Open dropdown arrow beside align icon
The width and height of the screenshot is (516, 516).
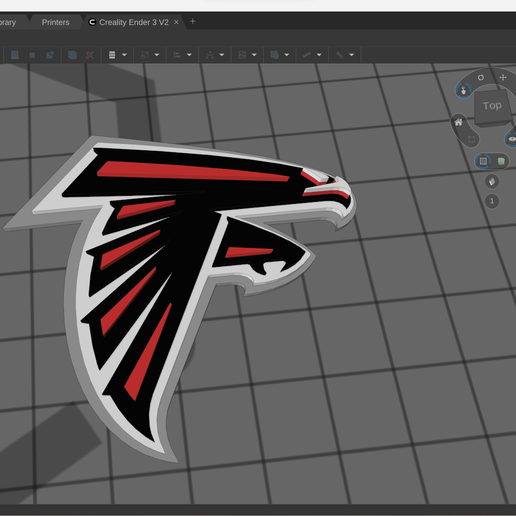pos(189,55)
